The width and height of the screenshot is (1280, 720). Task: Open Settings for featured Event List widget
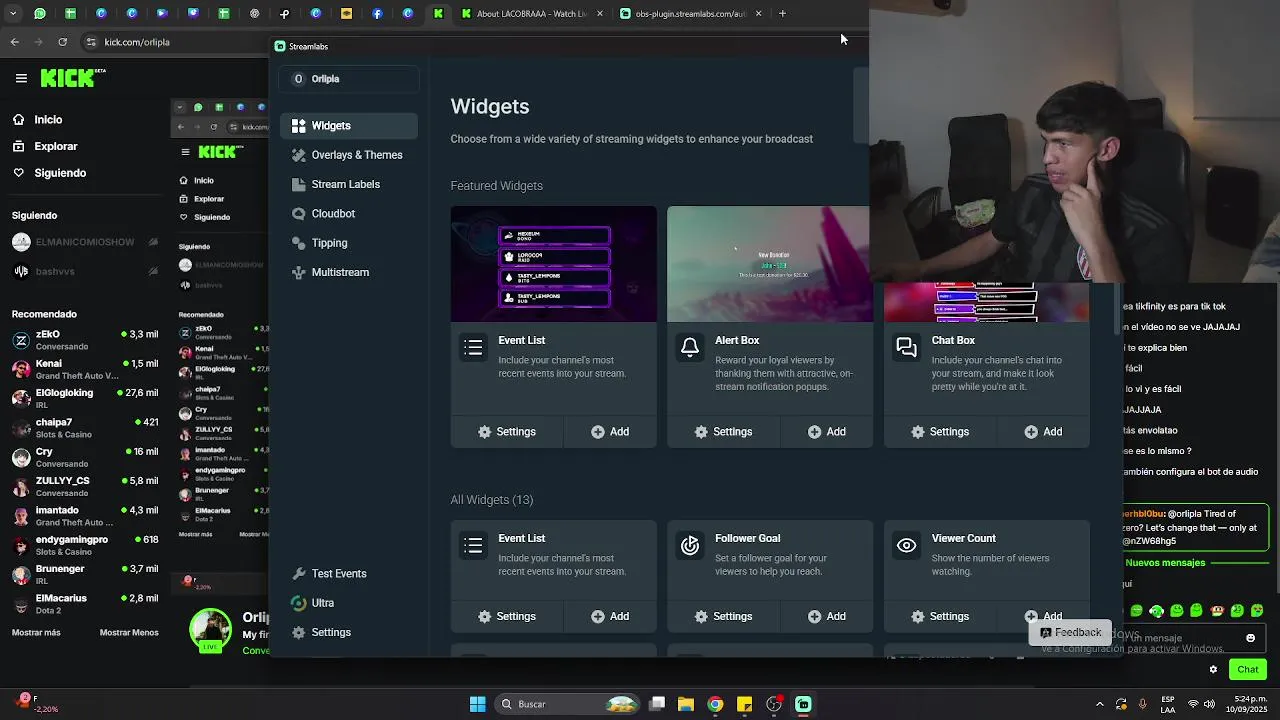coord(507,432)
